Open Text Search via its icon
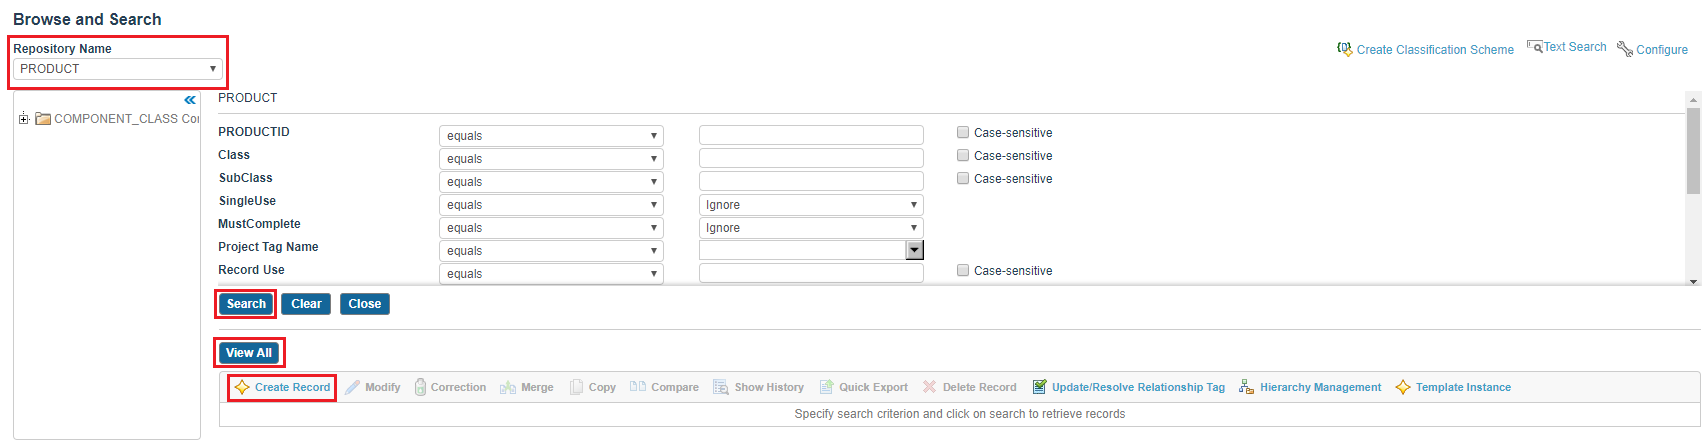This screenshot has height=444, width=1707. pyautogui.click(x=1534, y=47)
